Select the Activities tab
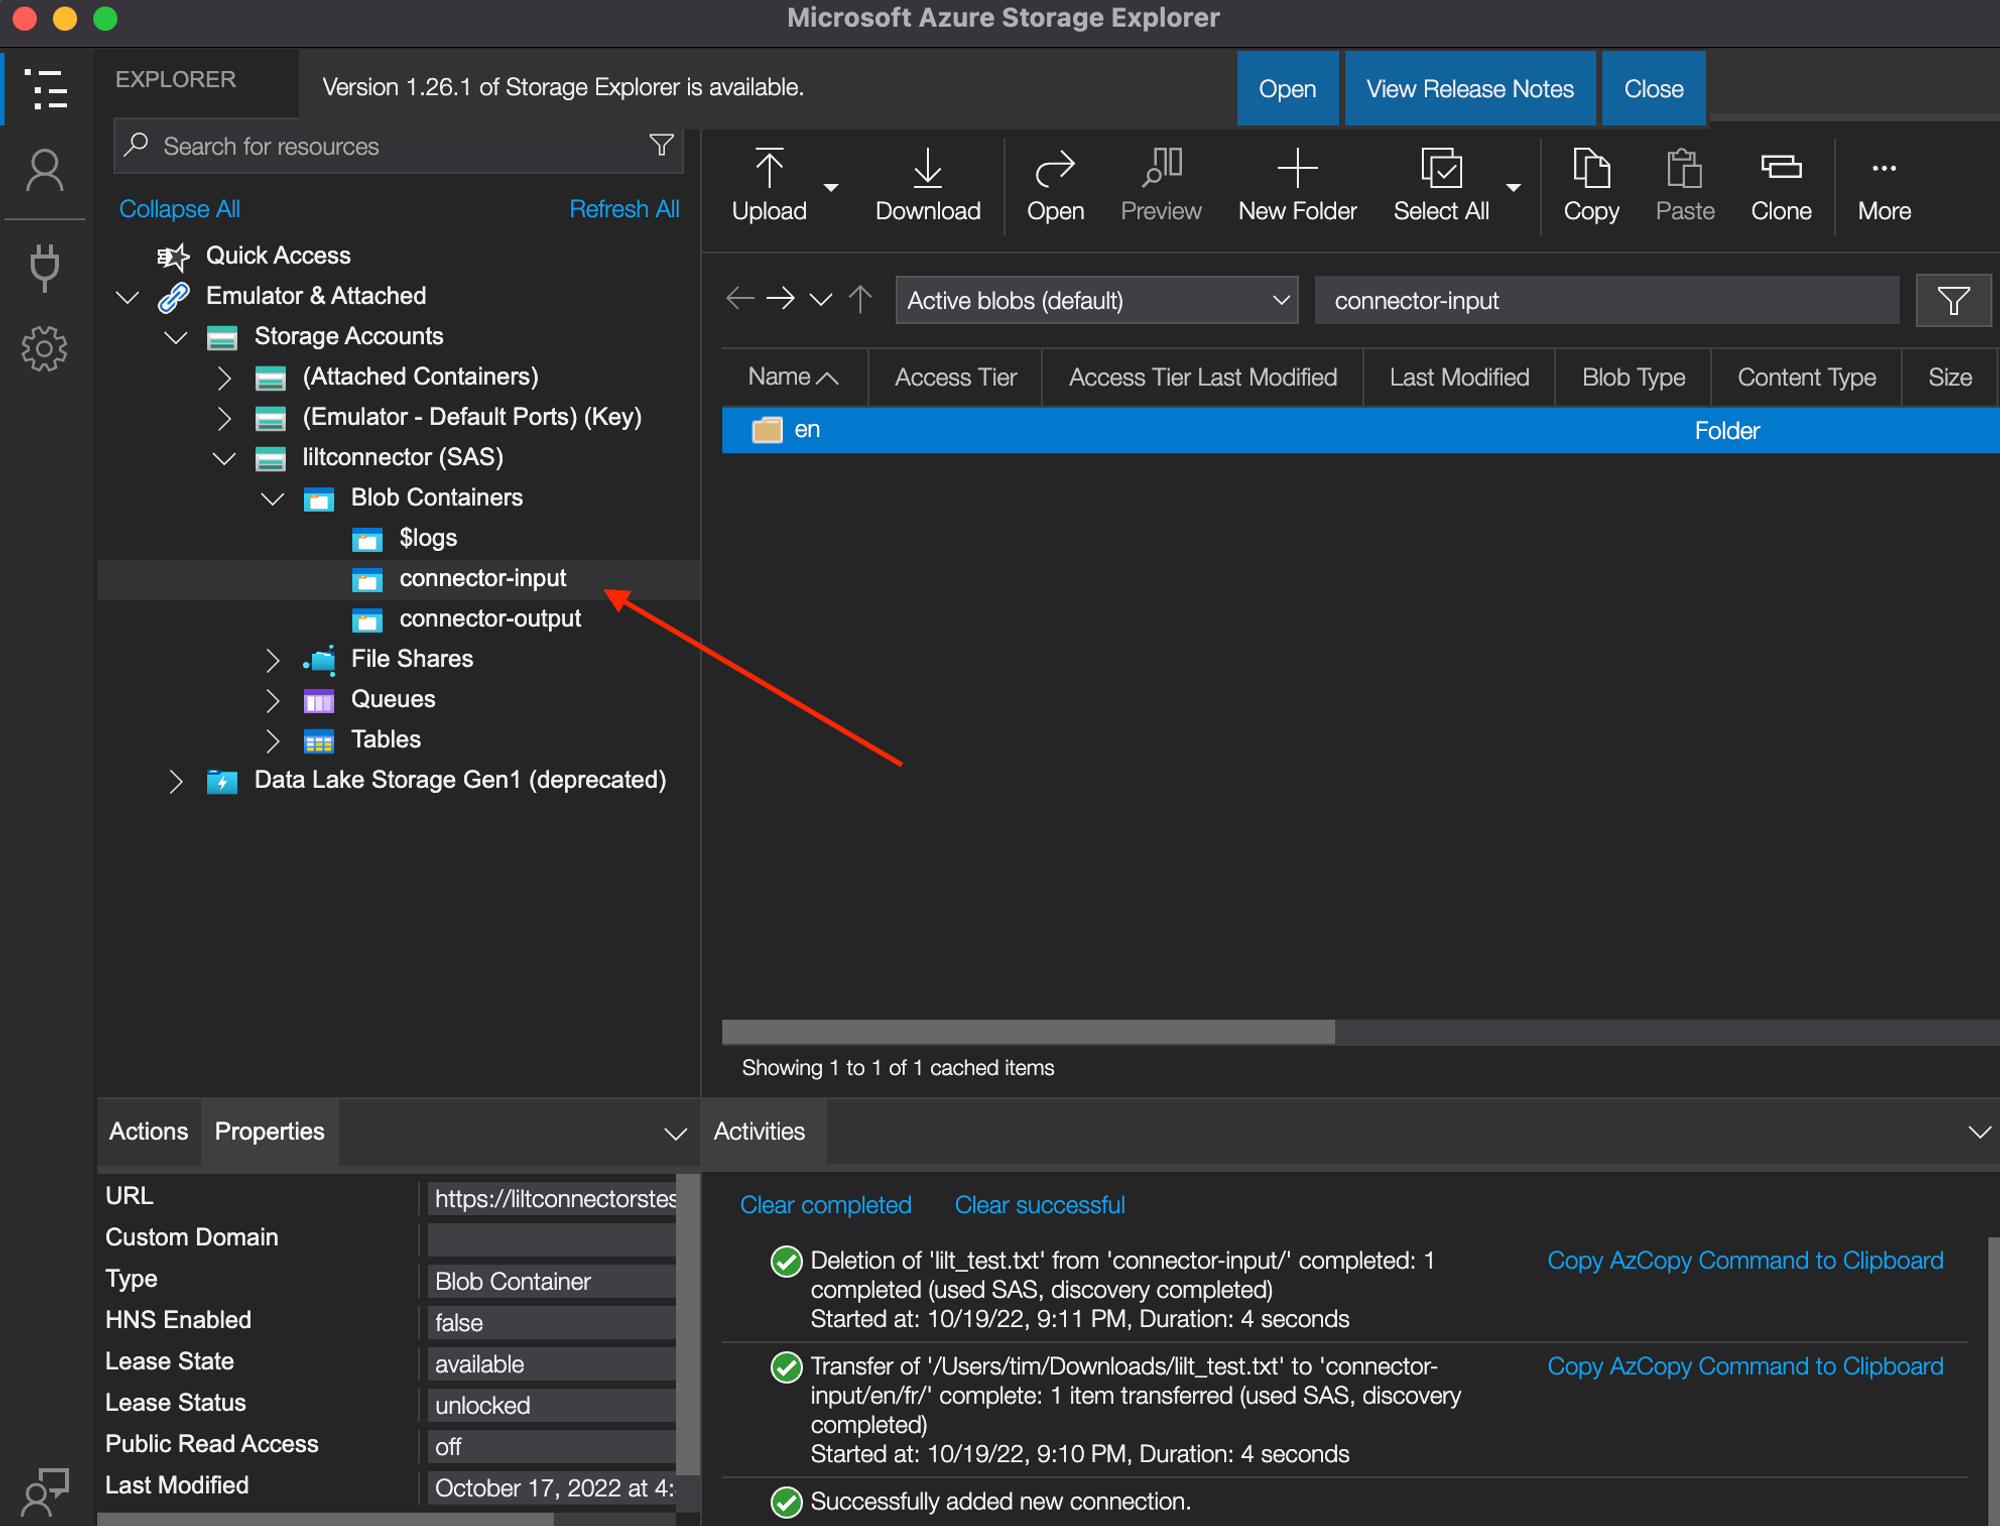 (x=759, y=1131)
